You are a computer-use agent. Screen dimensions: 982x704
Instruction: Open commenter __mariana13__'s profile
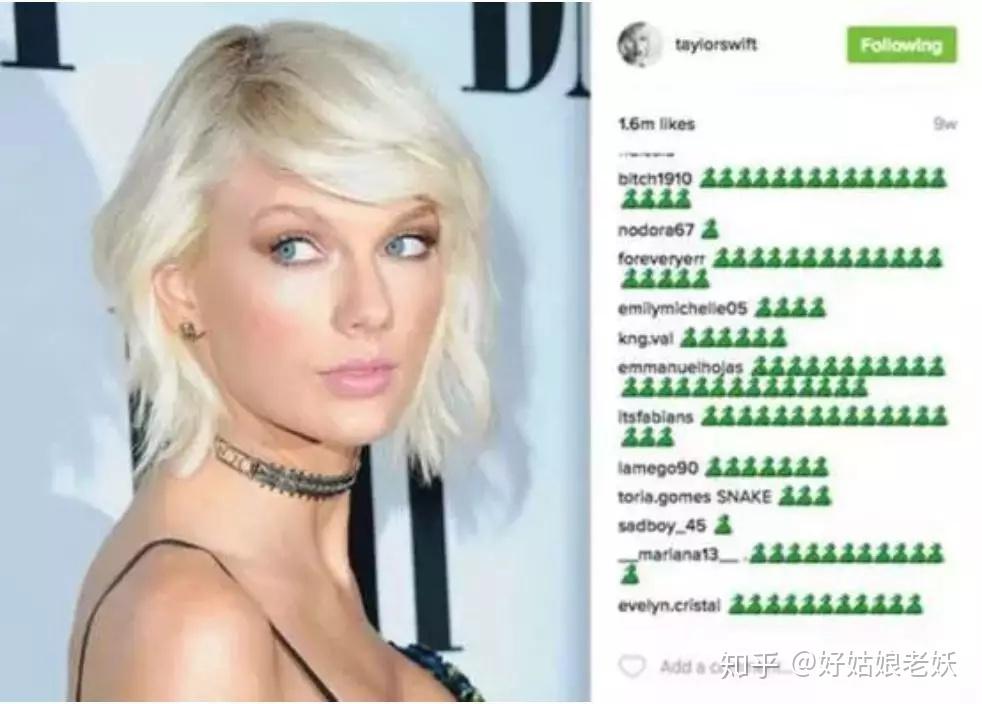click(x=679, y=555)
